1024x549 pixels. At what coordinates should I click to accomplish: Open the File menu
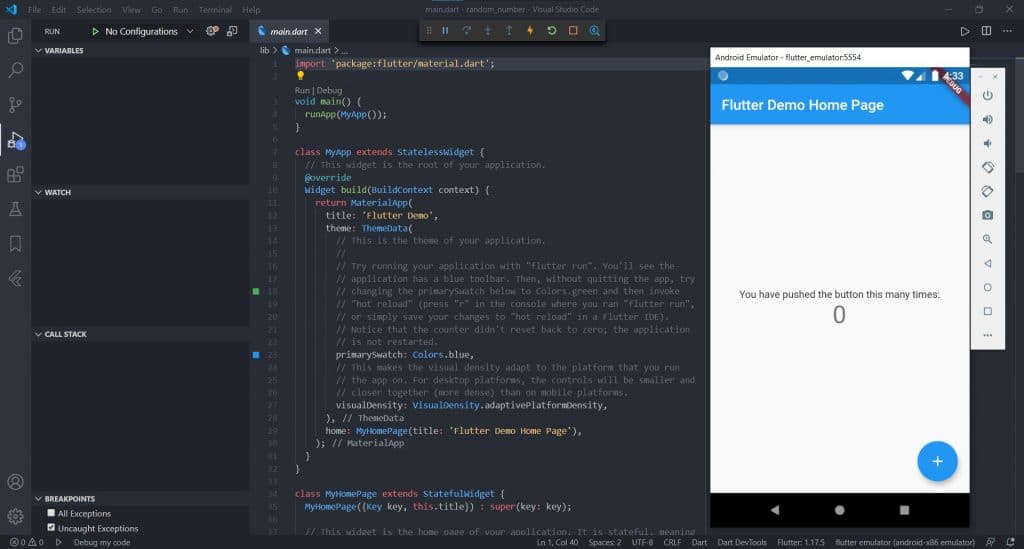click(x=34, y=10)
